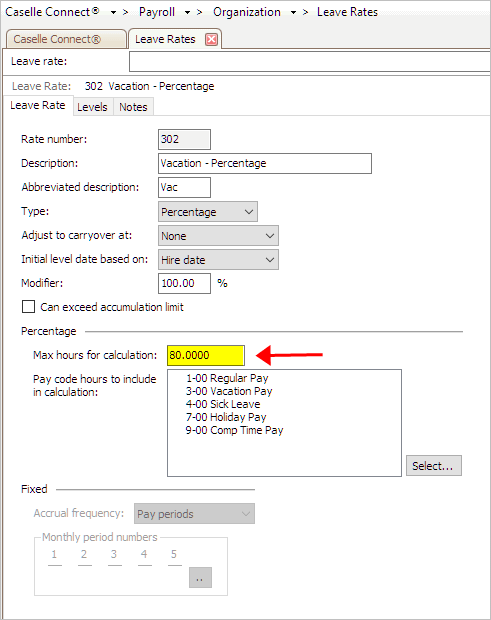Close the Leave Rates tab
491x620 pixels.
click(212, 39)
